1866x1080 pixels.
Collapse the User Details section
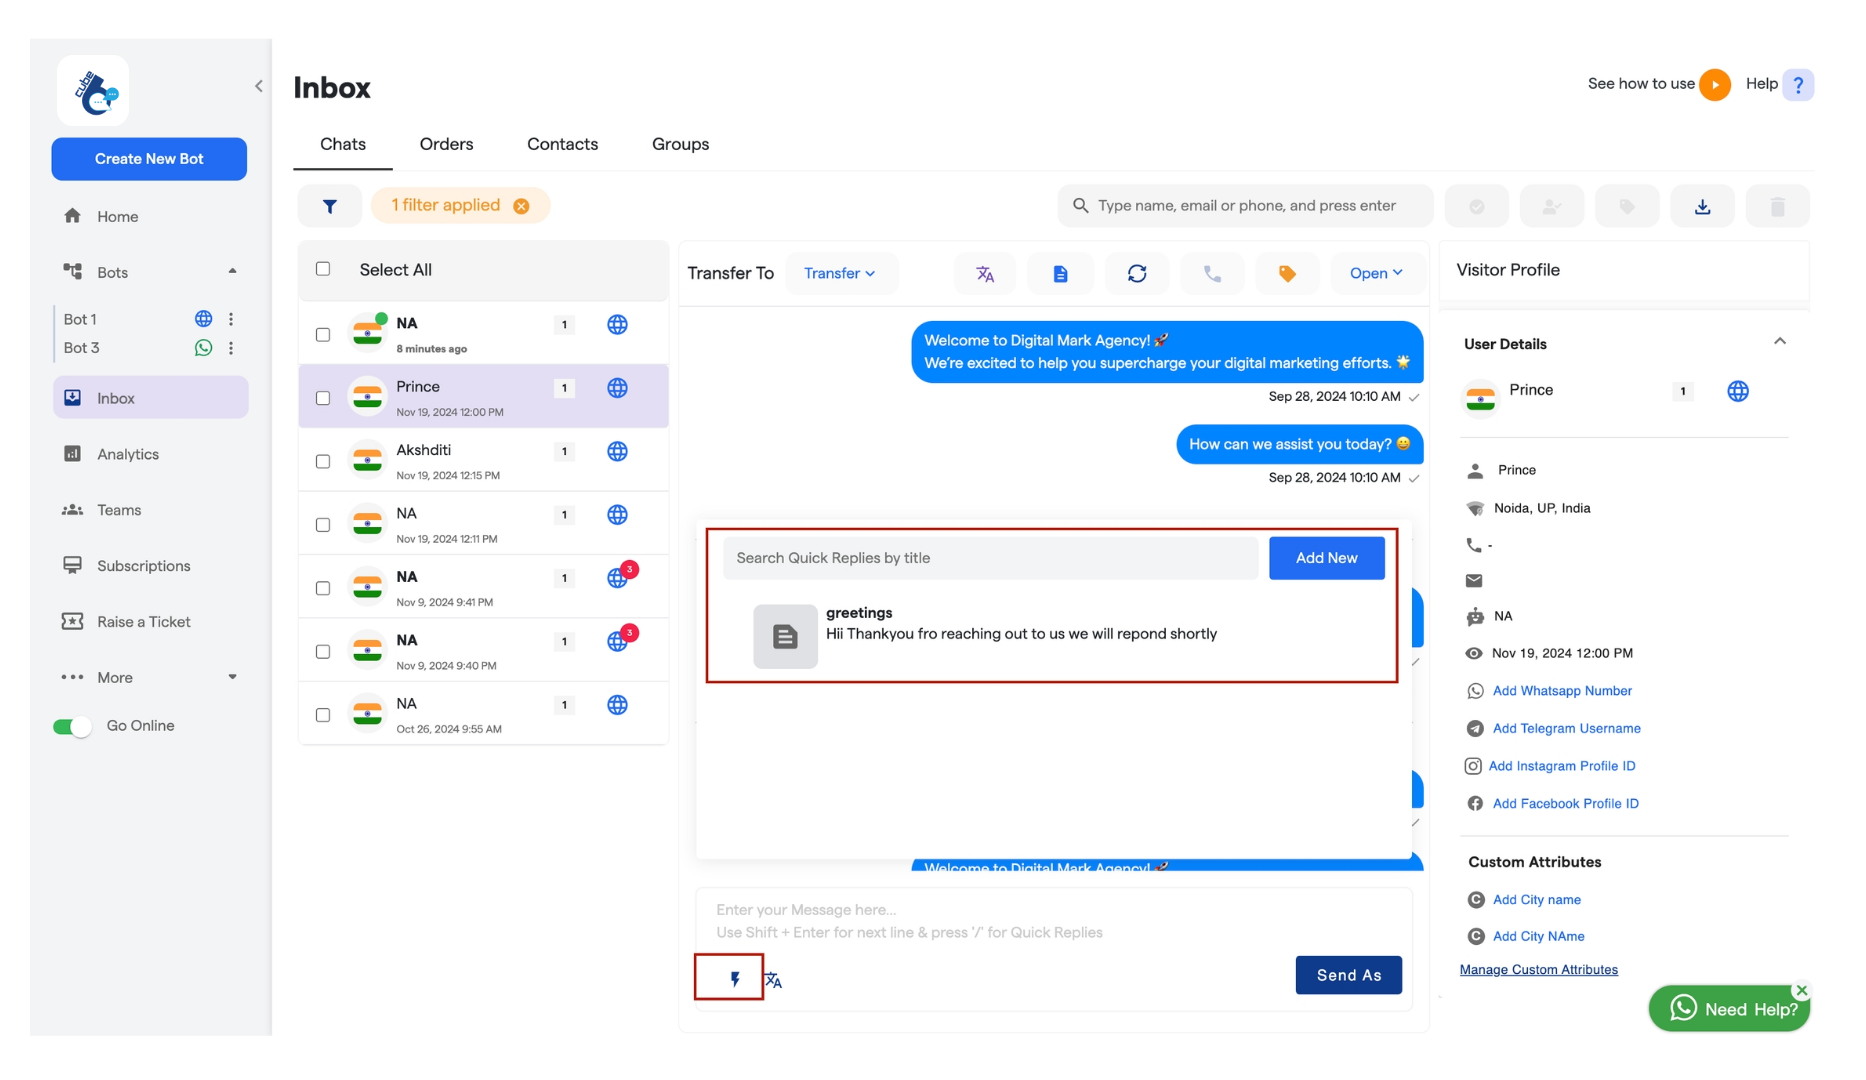tap(1780, 342)
